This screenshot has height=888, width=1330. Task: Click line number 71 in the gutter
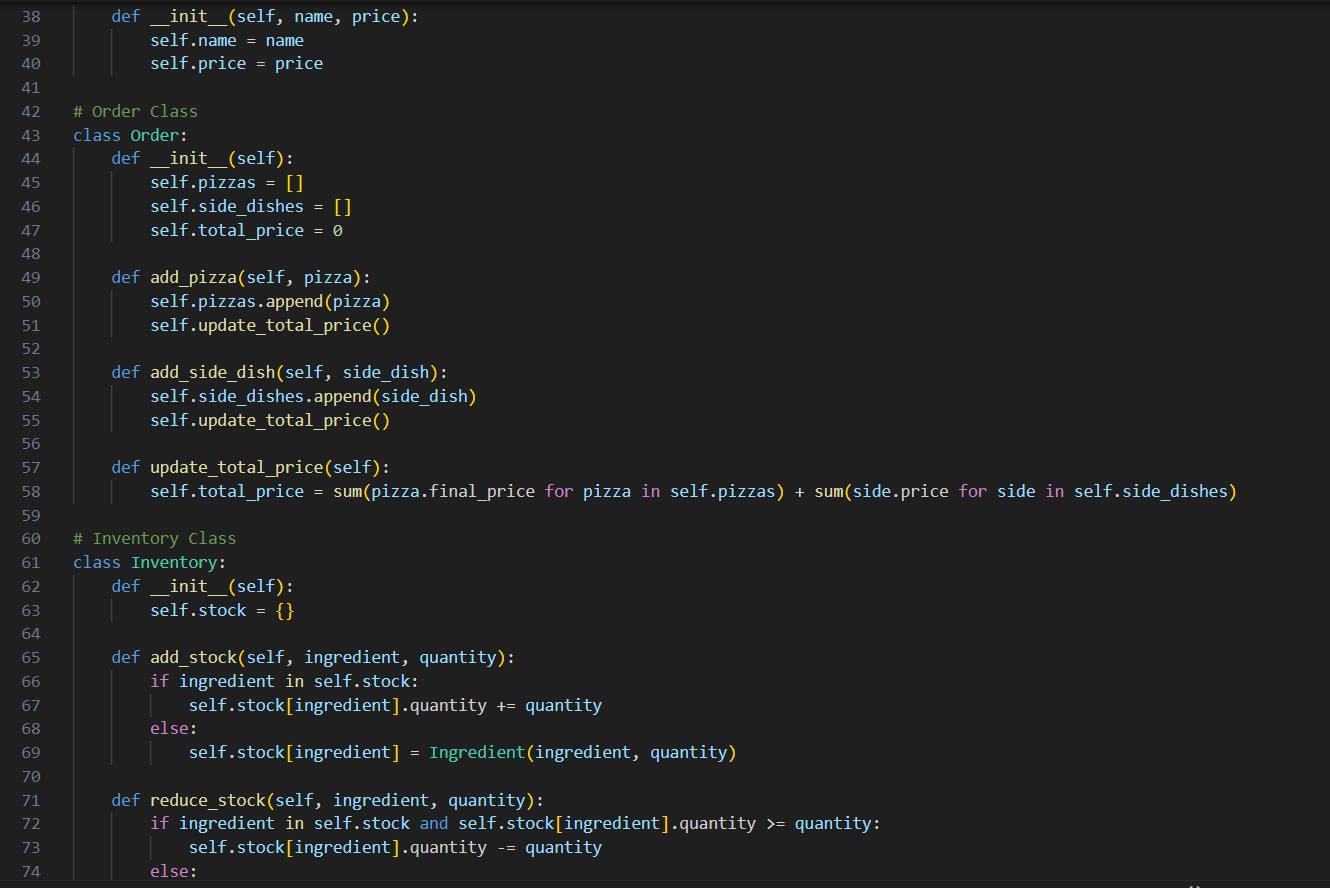[x=30, y=800]
